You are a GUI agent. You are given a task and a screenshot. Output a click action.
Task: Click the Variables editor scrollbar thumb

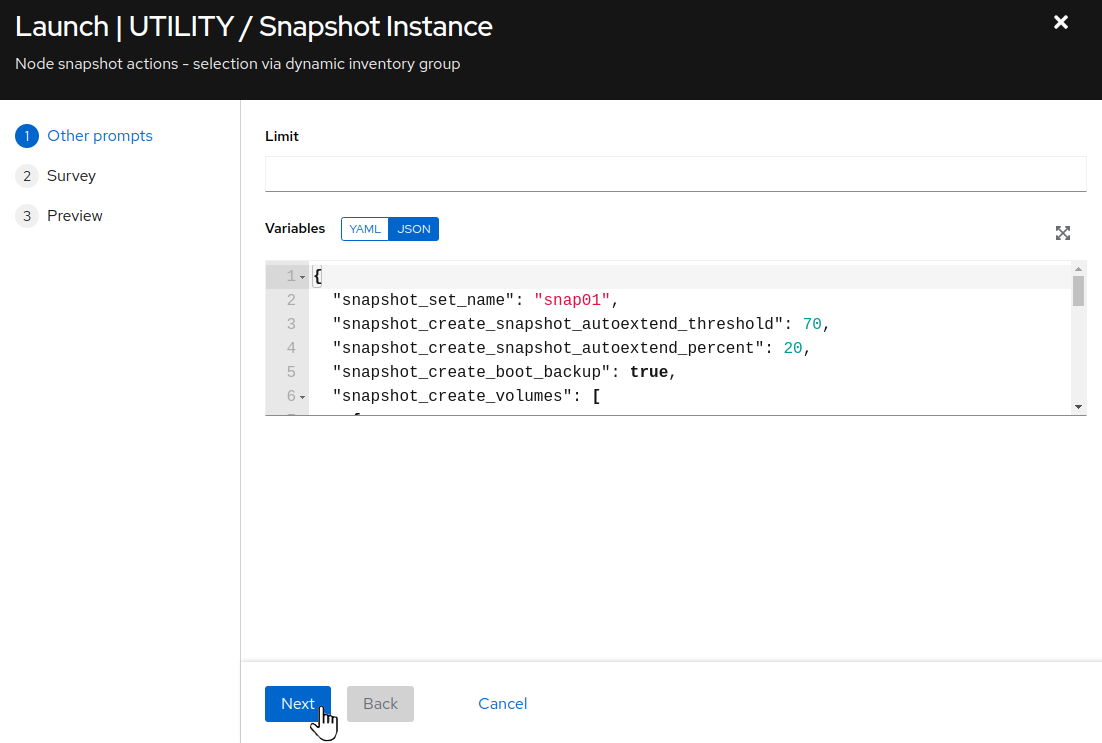point(1078,291)
